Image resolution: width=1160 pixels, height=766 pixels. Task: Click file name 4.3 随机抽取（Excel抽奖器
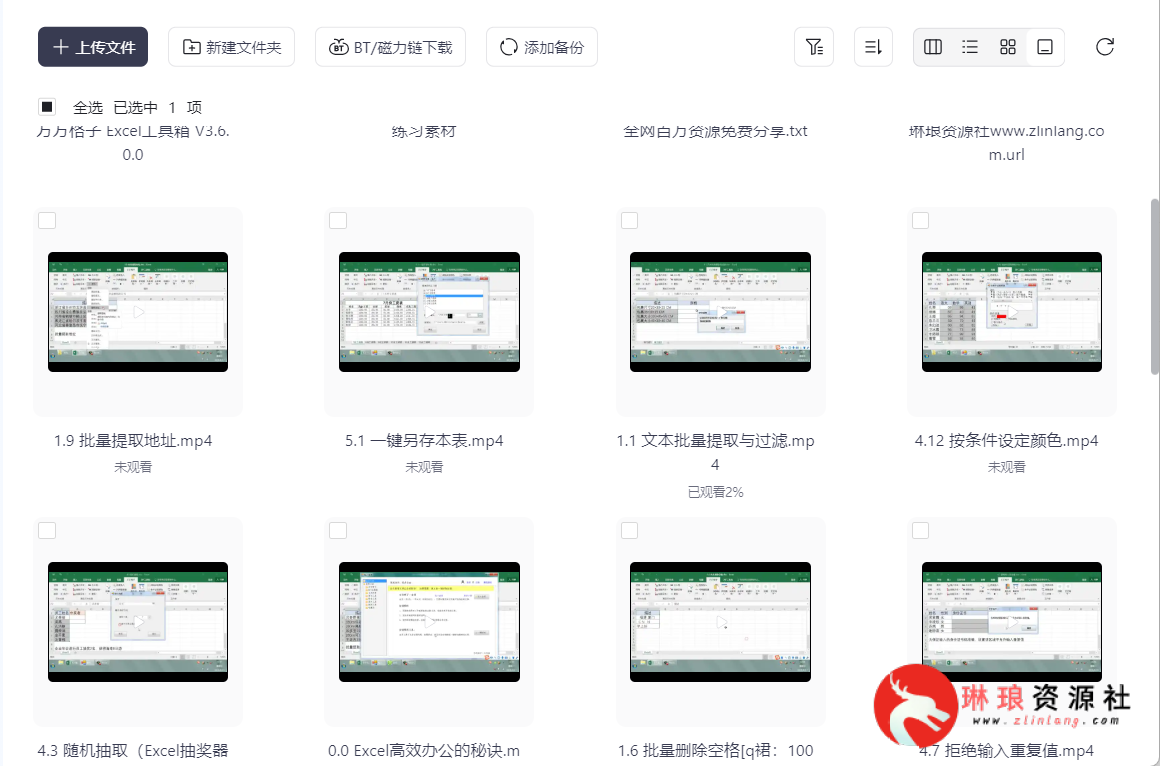click(x=133, y=751)
